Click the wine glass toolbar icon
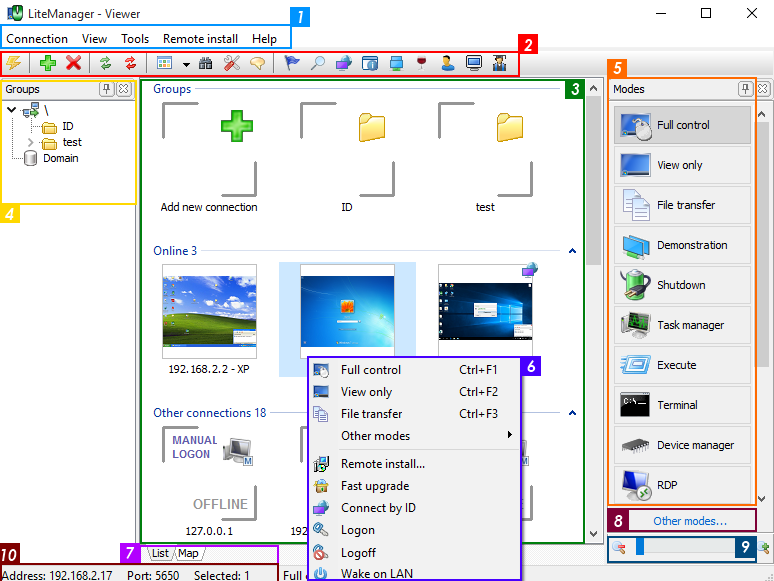This screenshot has width=774, height=581. (421, 63)
